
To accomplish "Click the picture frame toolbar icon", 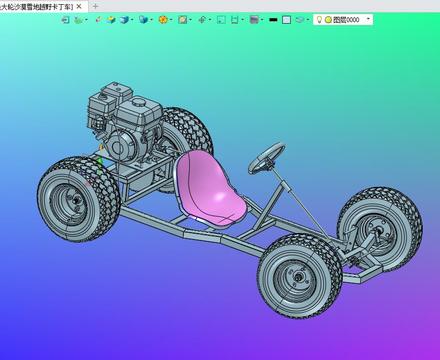I will click(182, 20).
